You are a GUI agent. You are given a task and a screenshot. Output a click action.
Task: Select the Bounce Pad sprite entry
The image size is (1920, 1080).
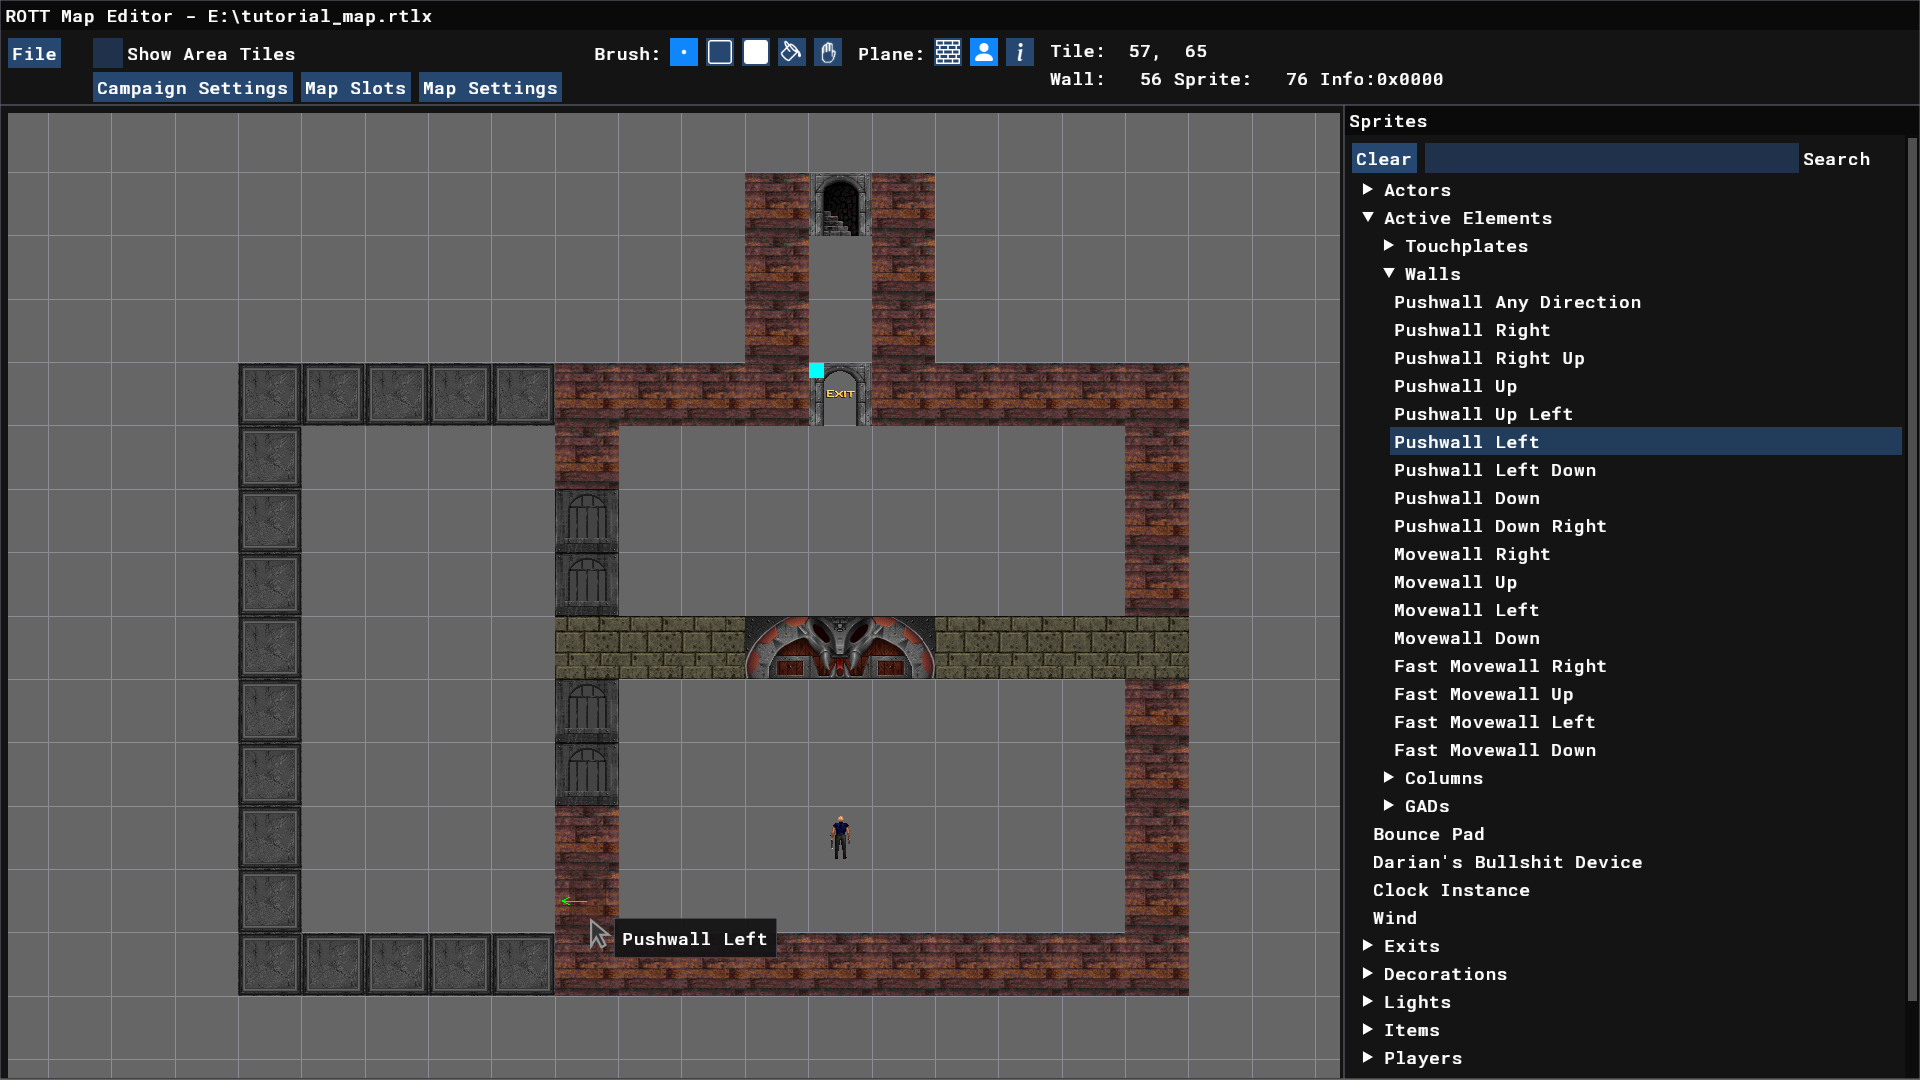pyautogui.click(x=1428, y=834)
